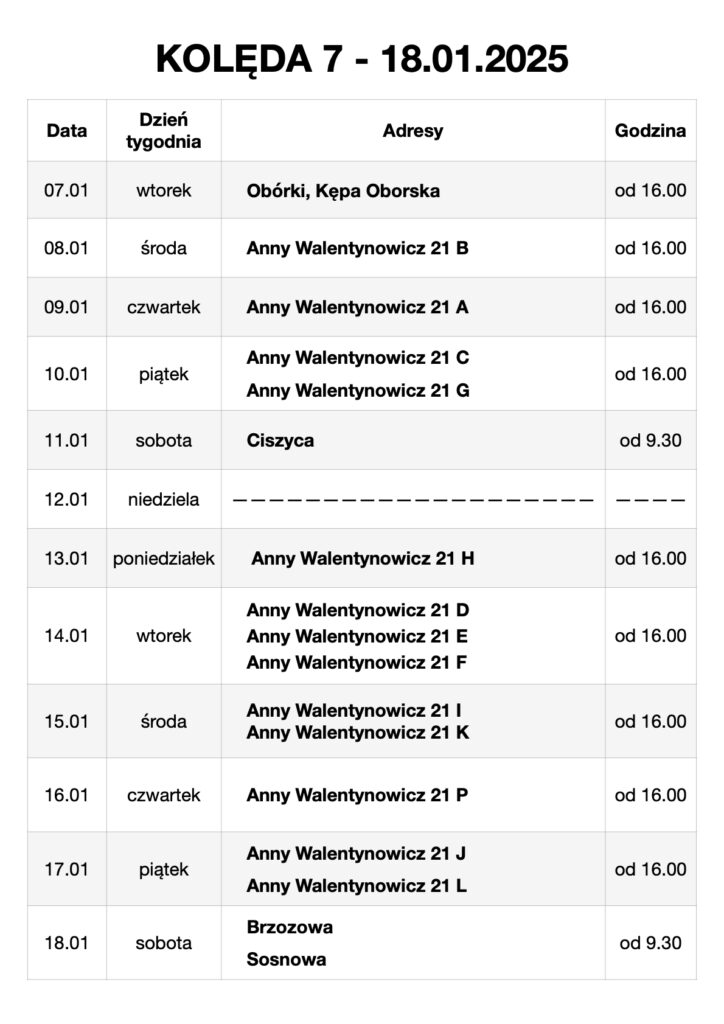The image size is (724, 1024).
Task: Click the "od 9.30" time for 11.01
Action: 650,440
